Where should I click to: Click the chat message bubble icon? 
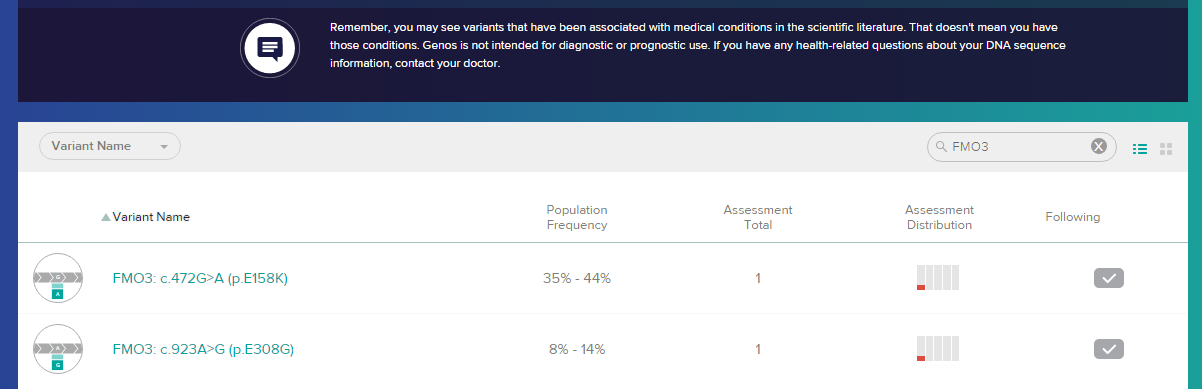(x=270, y=48)
